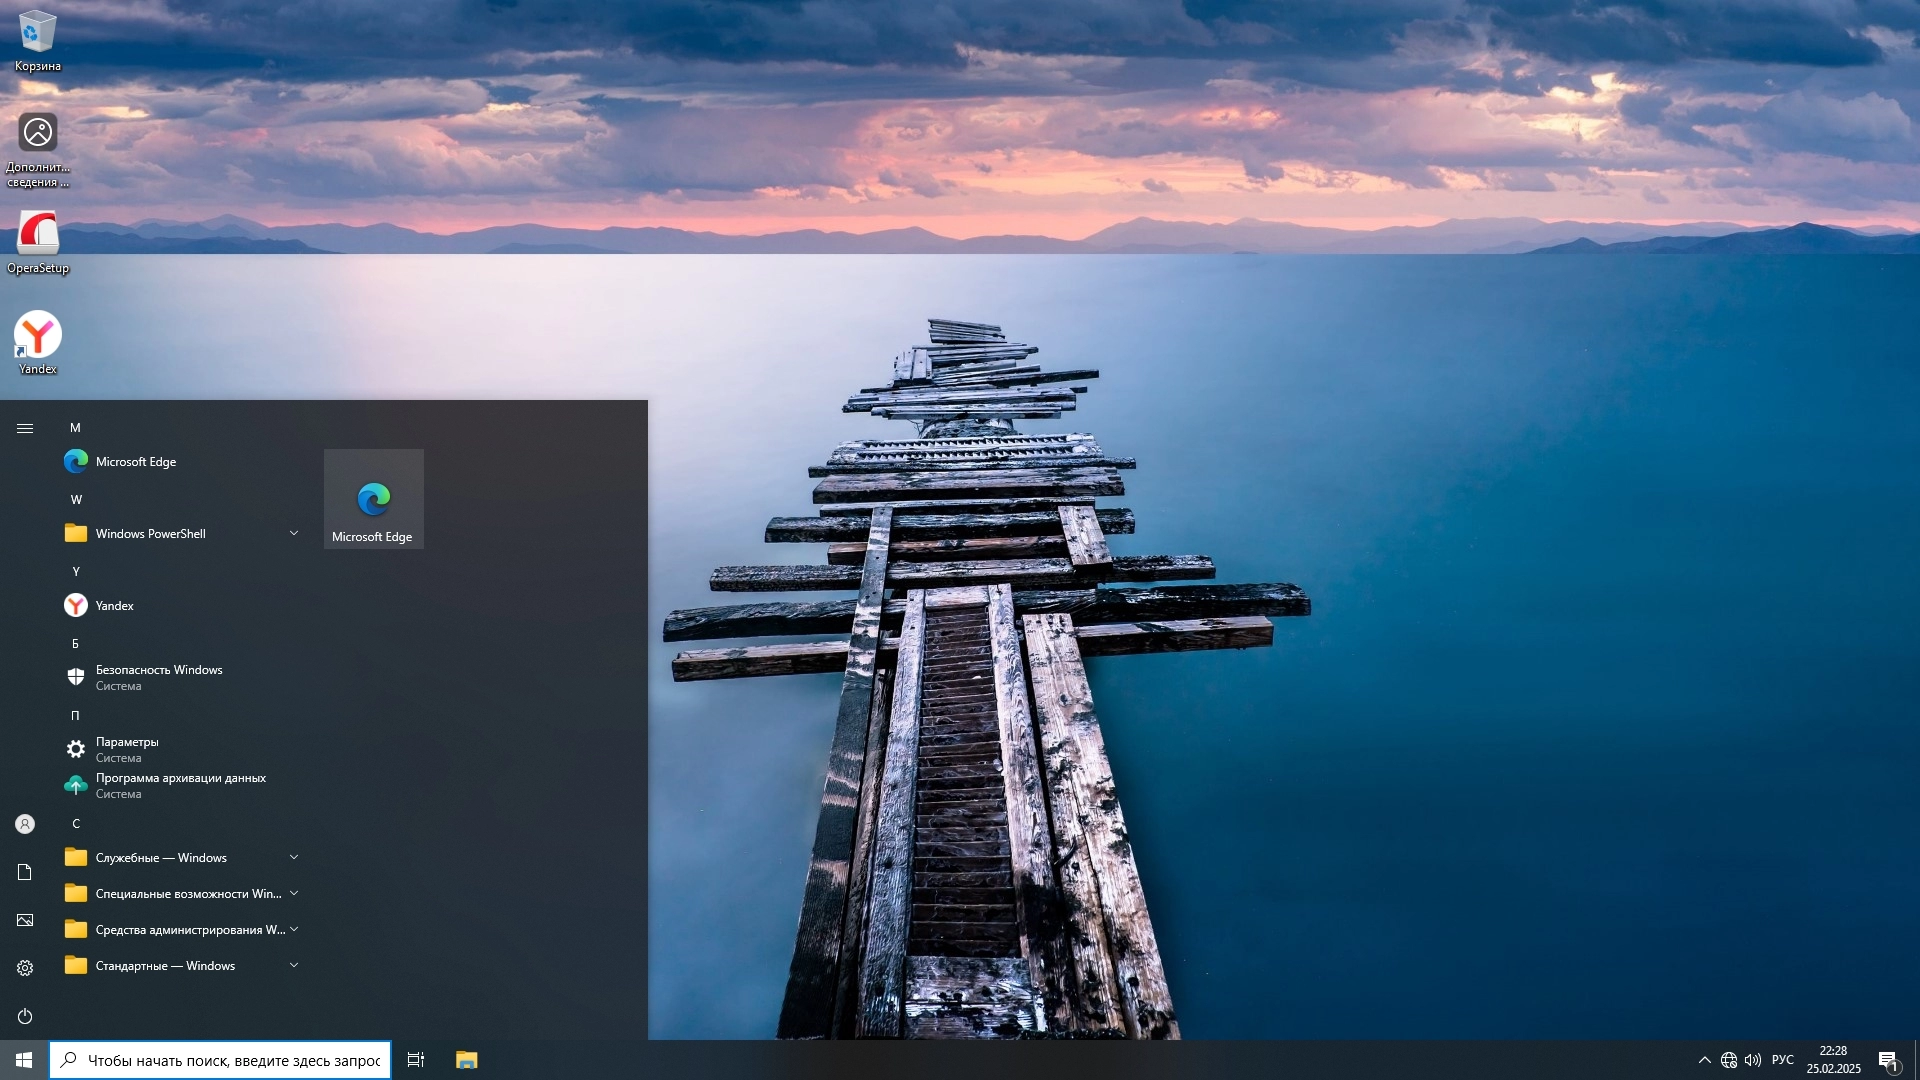This screenshot has height=1080, width=1920.
Task: Open Безопасность Windows from app list
Action: (158, 677)
